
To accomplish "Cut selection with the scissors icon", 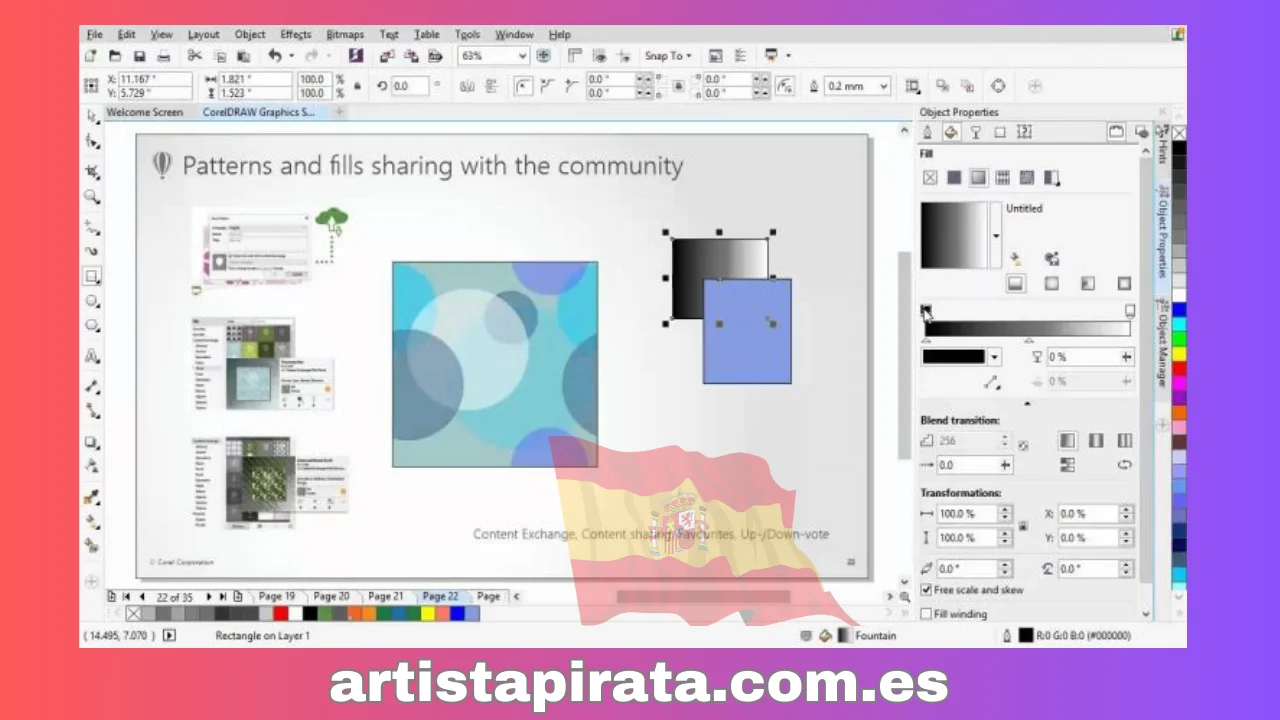I will (195, 56).
